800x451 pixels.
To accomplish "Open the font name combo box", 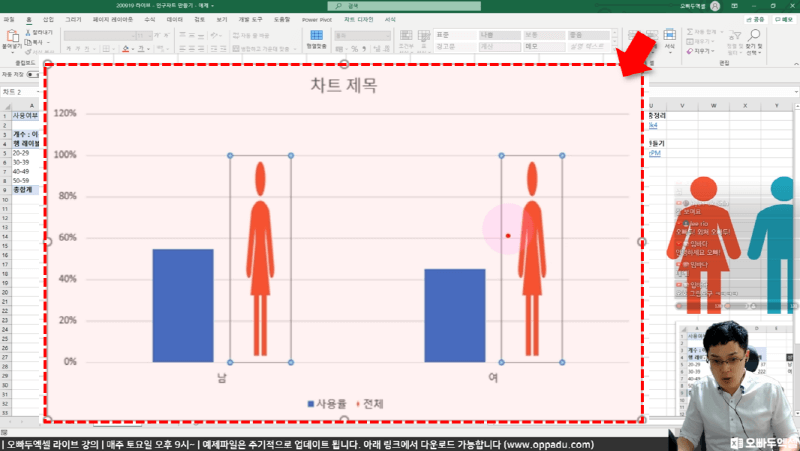I will tap(99, 36).
